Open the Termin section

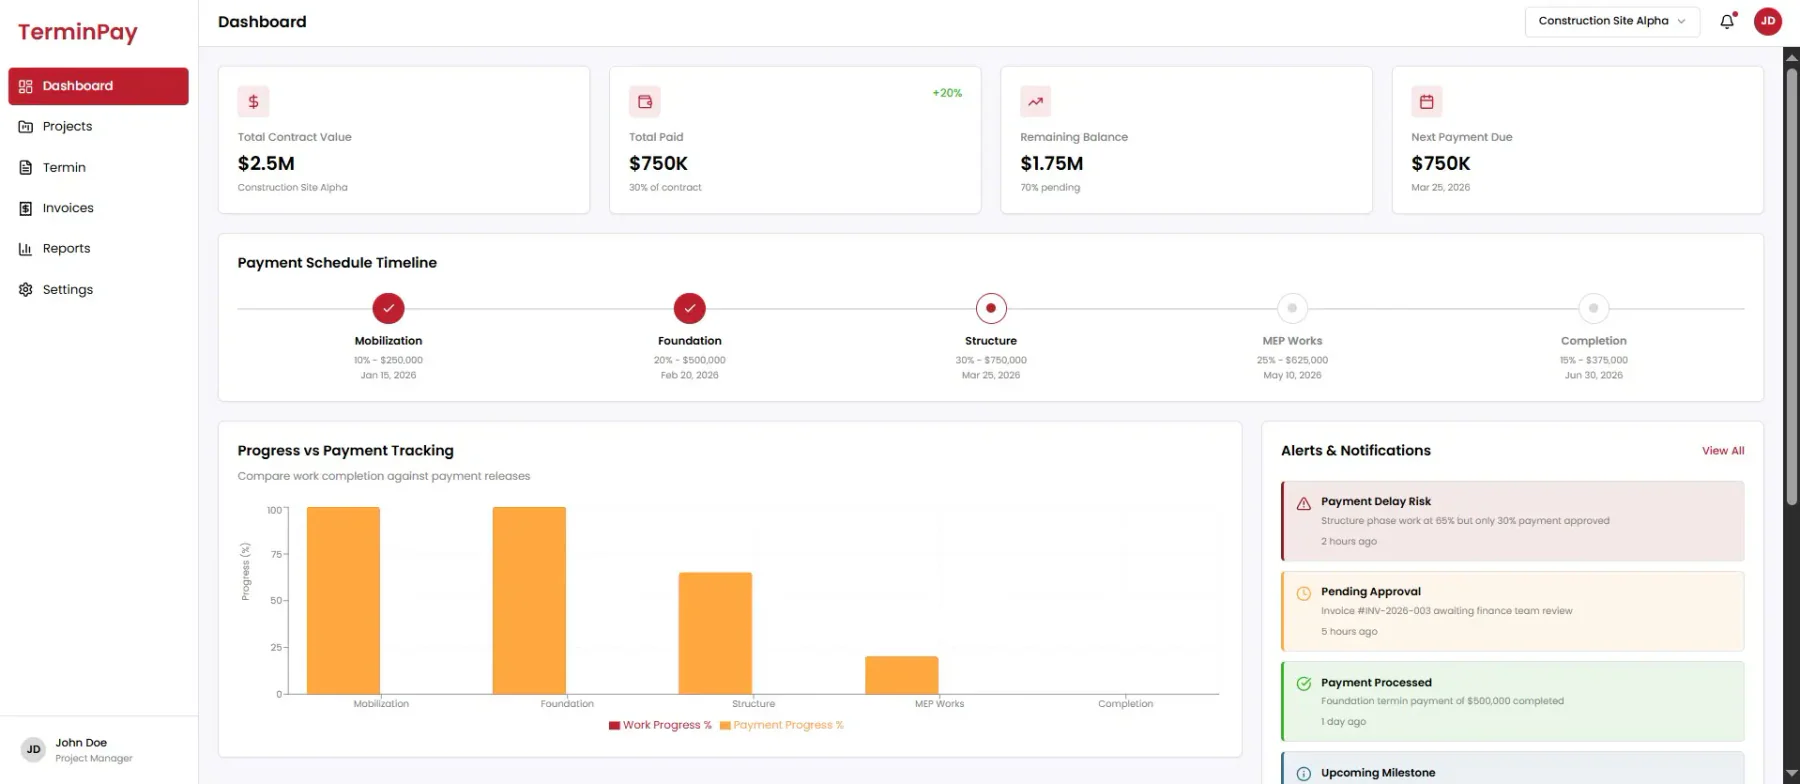coord(98,167)
